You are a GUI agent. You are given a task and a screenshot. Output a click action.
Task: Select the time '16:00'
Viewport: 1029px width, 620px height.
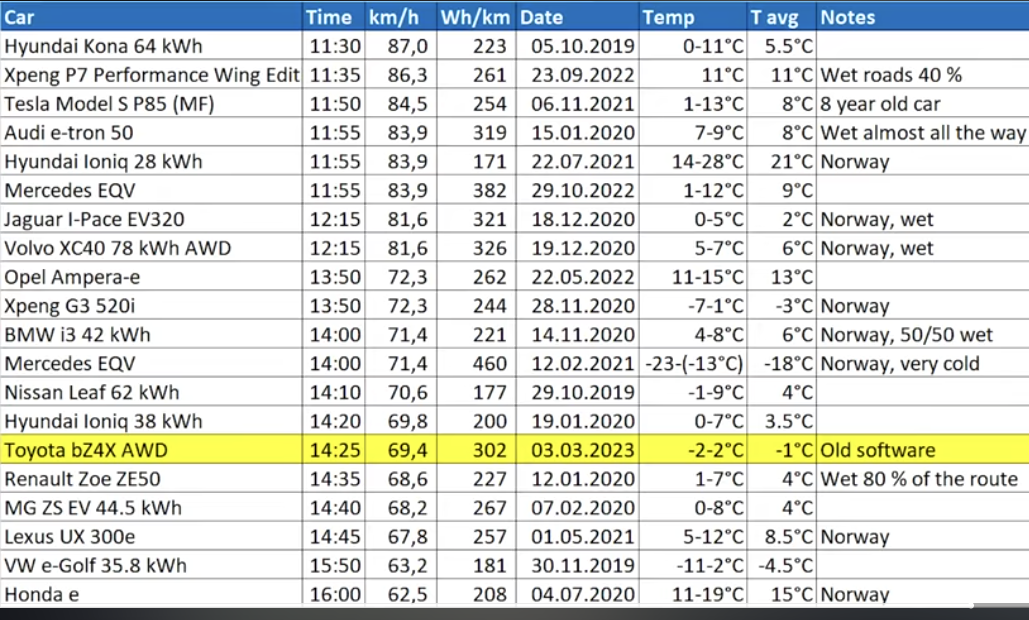pos(334,594)
